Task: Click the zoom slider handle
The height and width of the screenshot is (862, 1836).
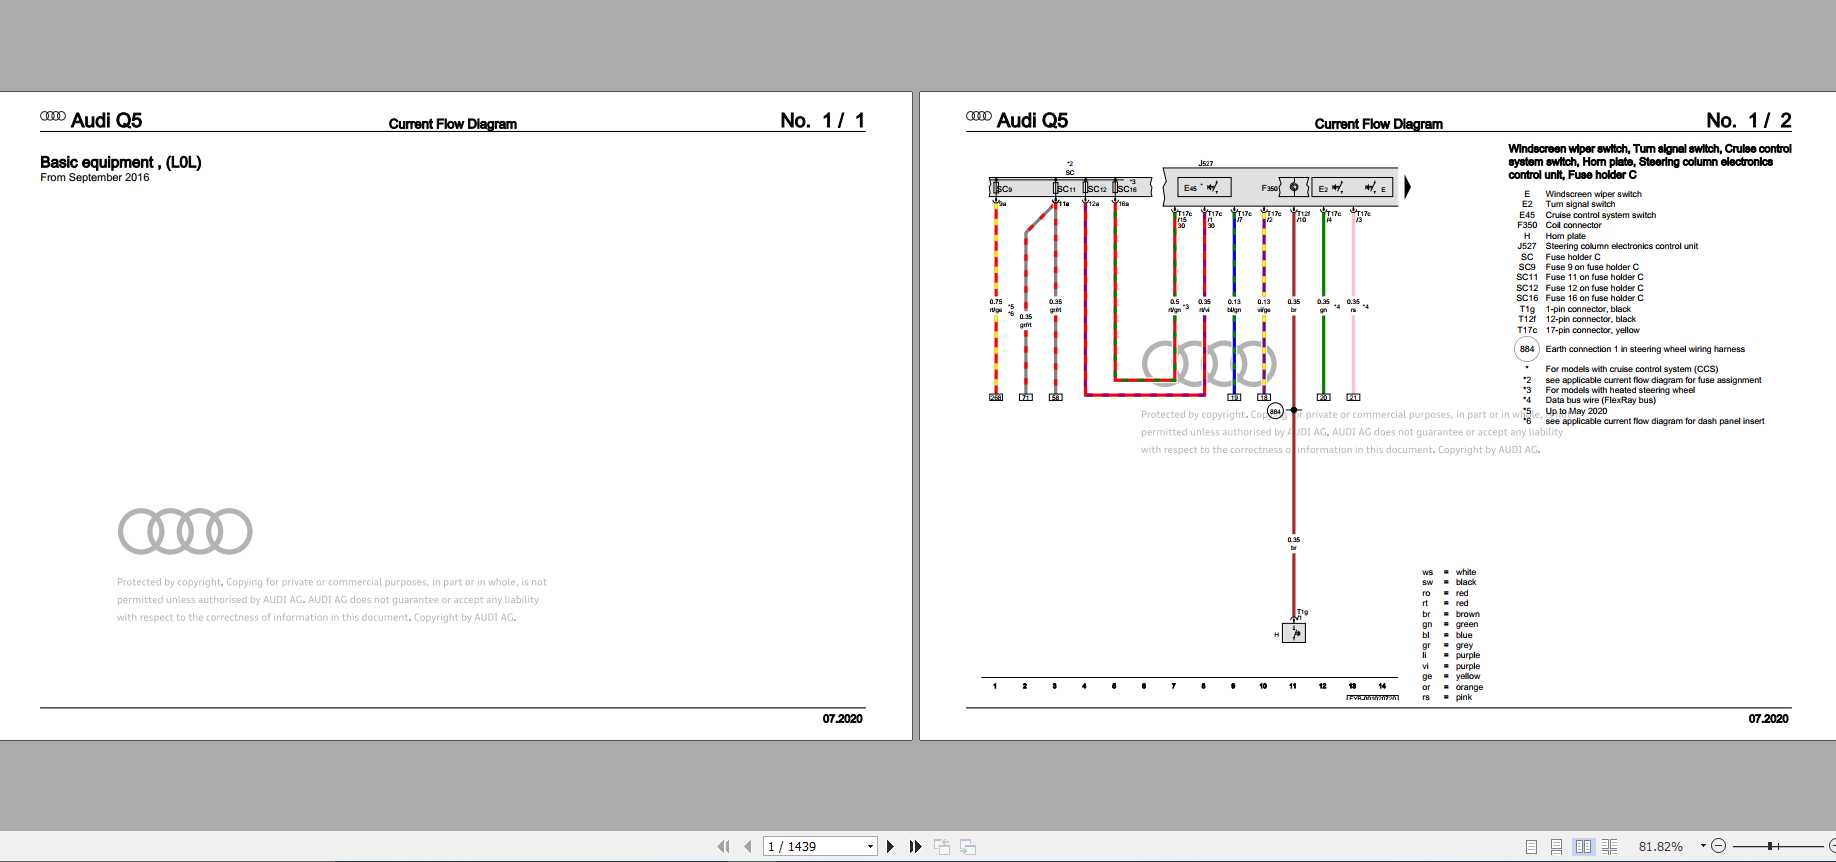Action: tap(1770, 846)
